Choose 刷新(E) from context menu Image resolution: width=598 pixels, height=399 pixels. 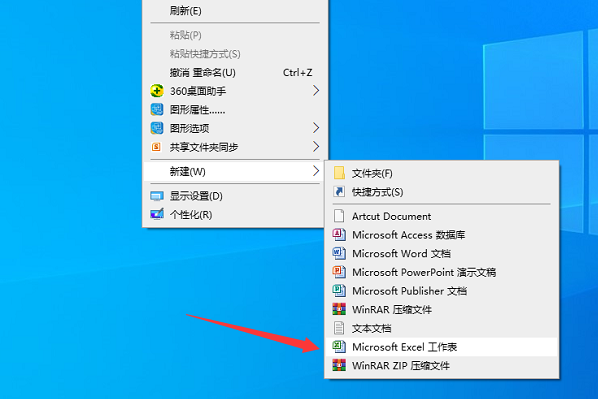click(235, 11)
